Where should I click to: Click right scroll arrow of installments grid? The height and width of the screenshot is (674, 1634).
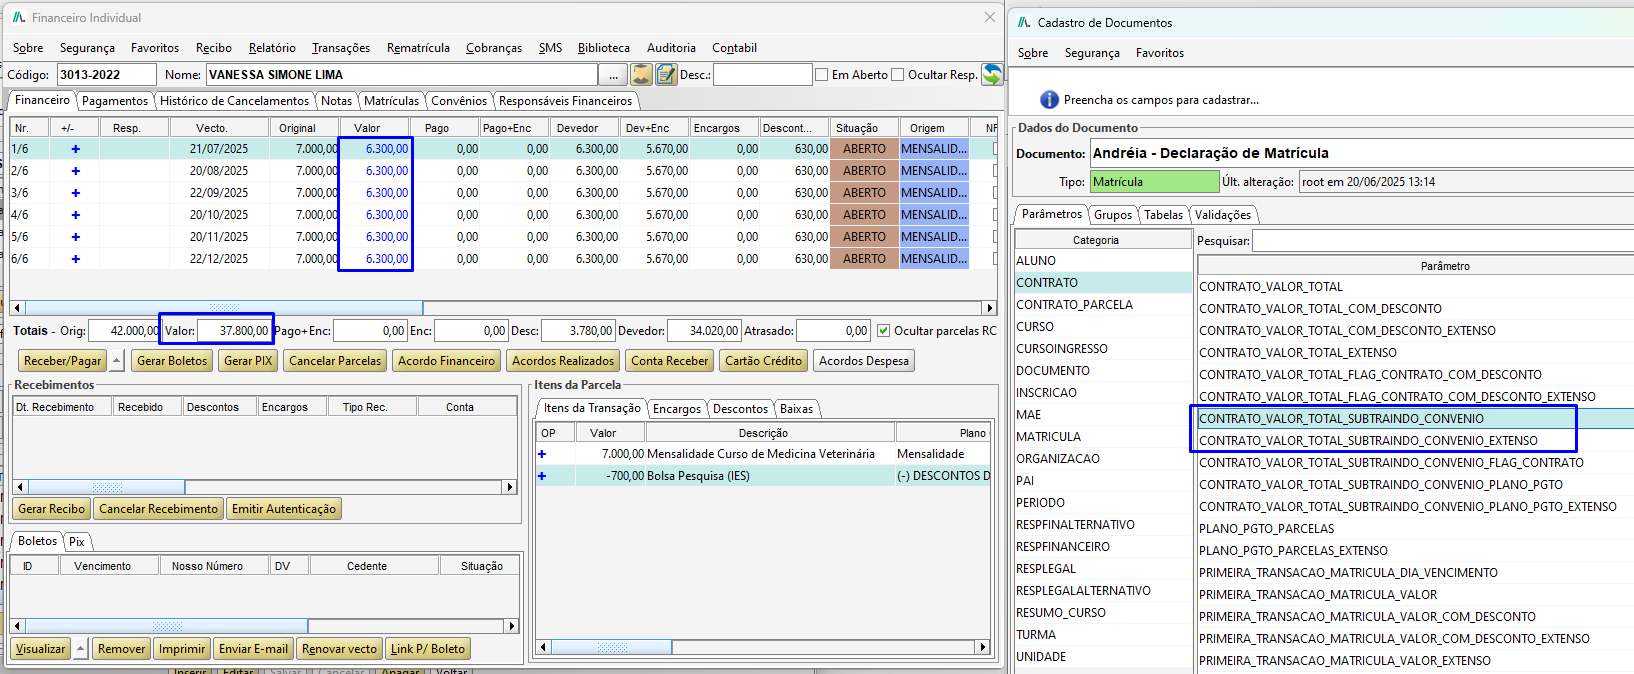coord(990,308)
